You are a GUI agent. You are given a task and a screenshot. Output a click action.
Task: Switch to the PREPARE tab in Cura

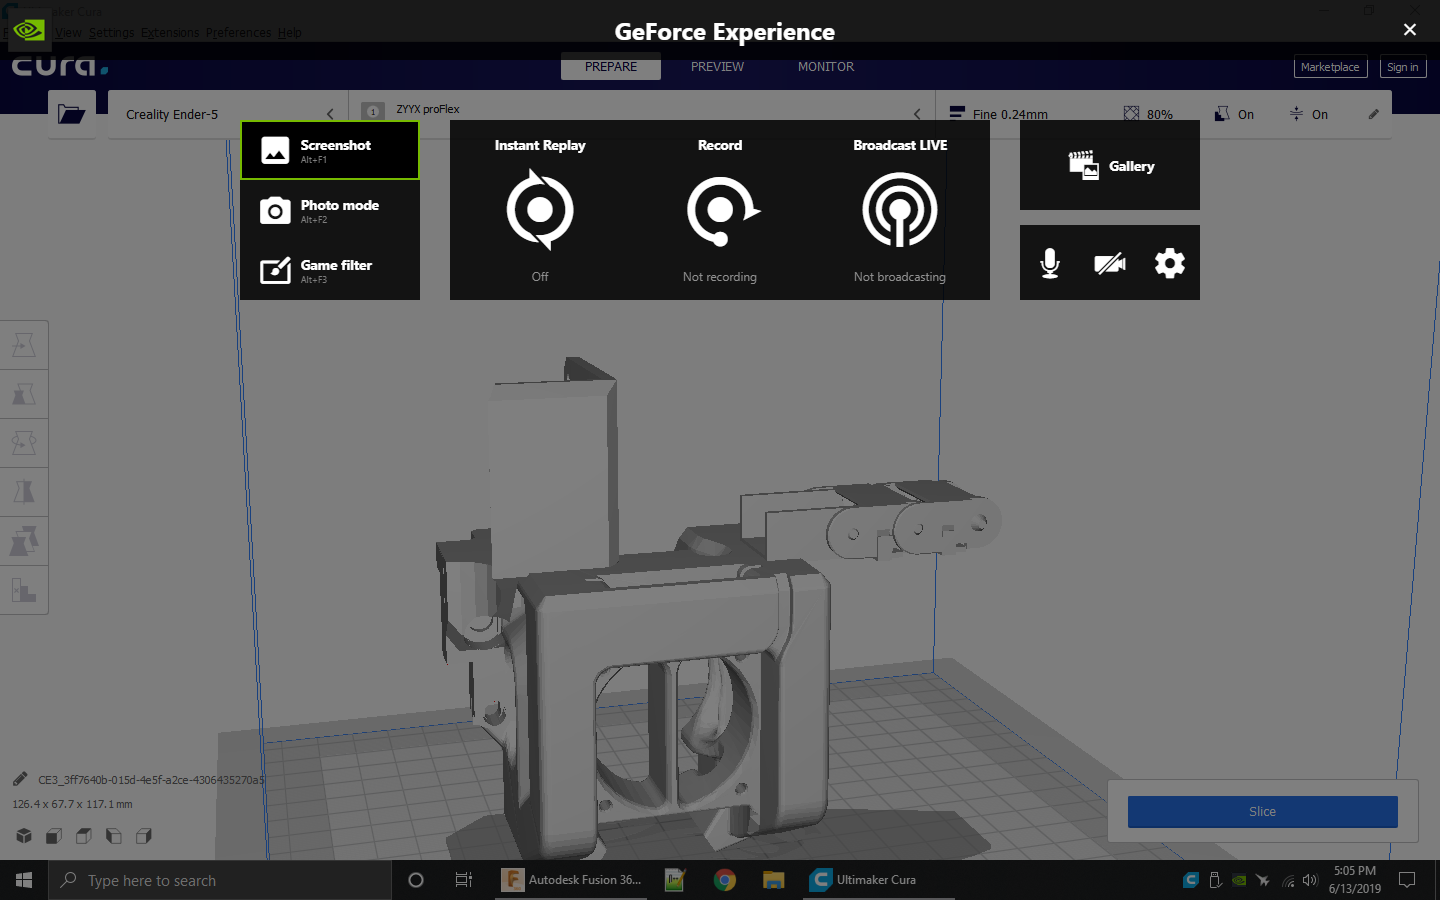[611, 67]
